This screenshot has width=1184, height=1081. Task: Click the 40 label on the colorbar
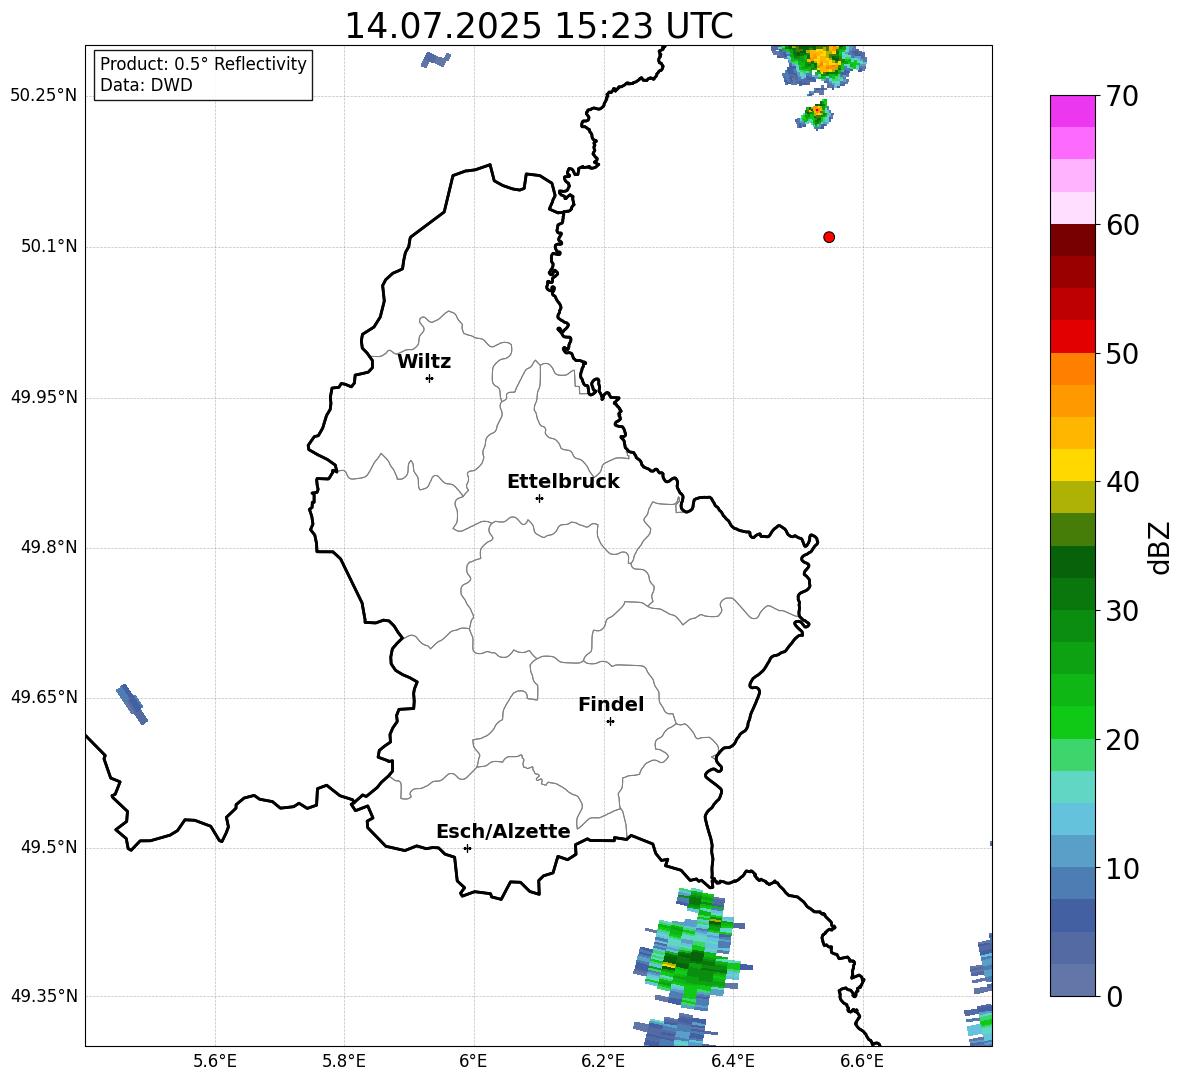click(1122, 482)
